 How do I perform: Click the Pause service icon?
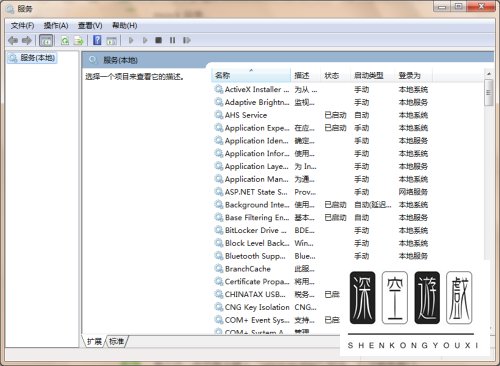click(x=172, y=40)
